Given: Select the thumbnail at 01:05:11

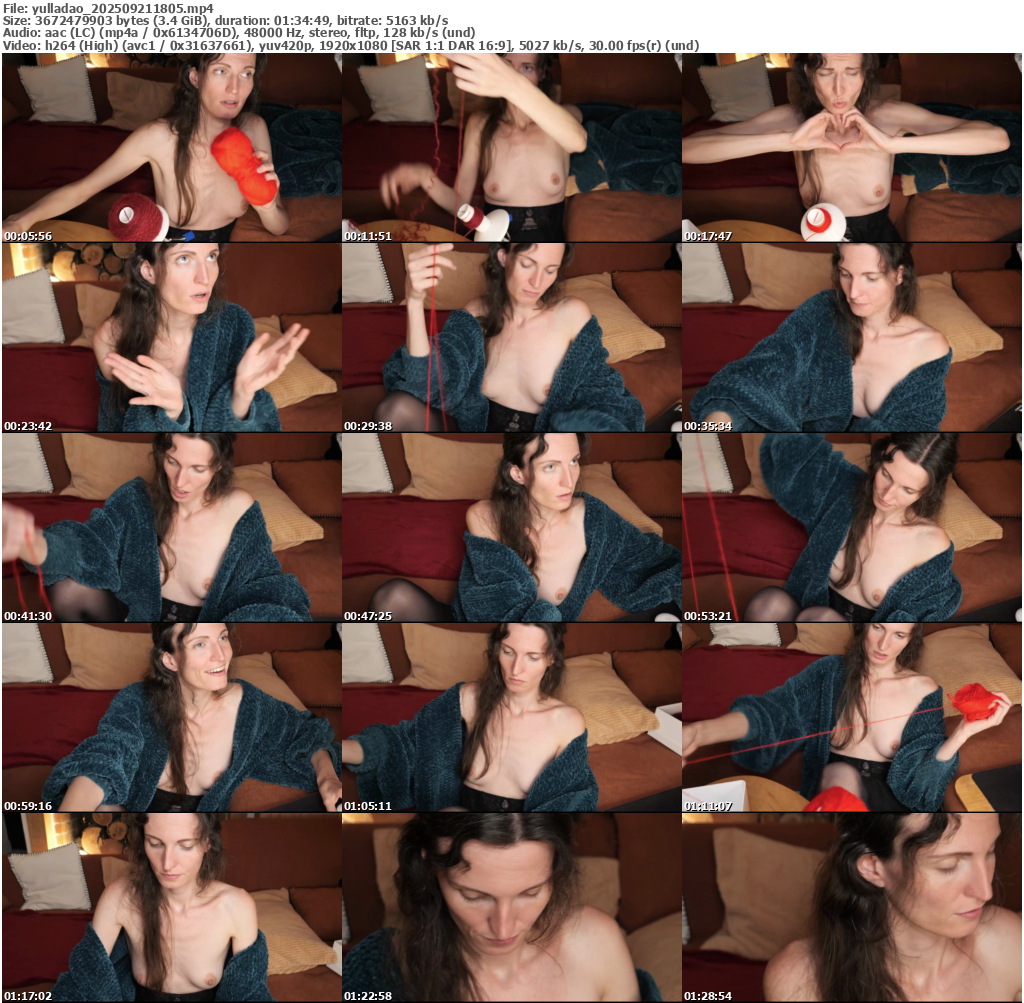Looking at the screenshot, I should coord(511,718).
